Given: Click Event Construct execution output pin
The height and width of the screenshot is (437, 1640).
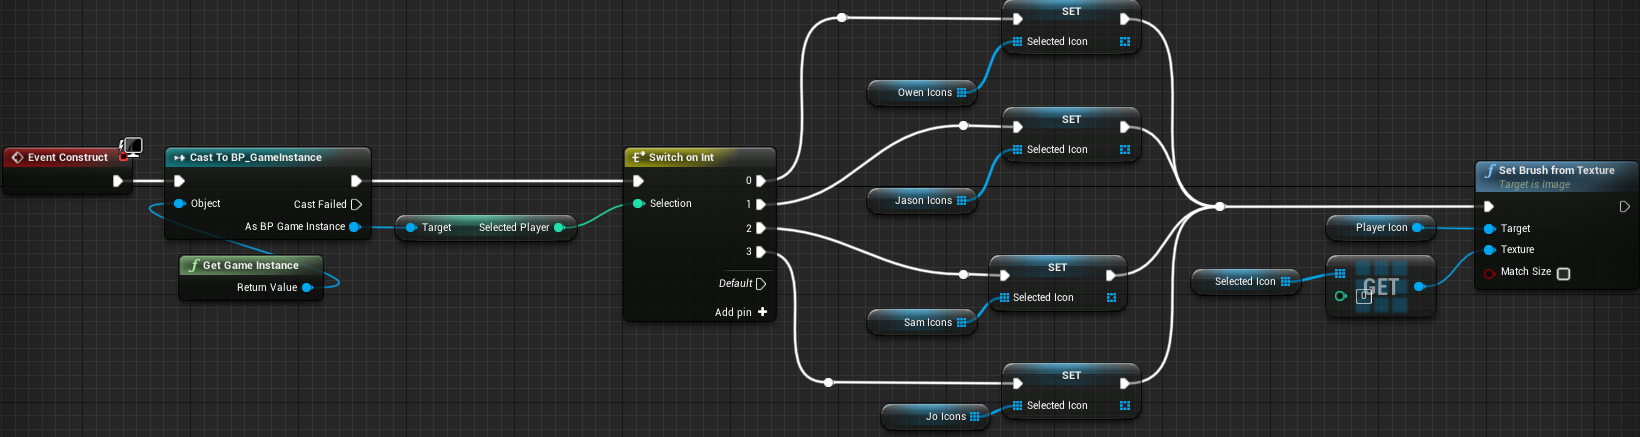Looking at the screenshot, I should coord(118,181).
